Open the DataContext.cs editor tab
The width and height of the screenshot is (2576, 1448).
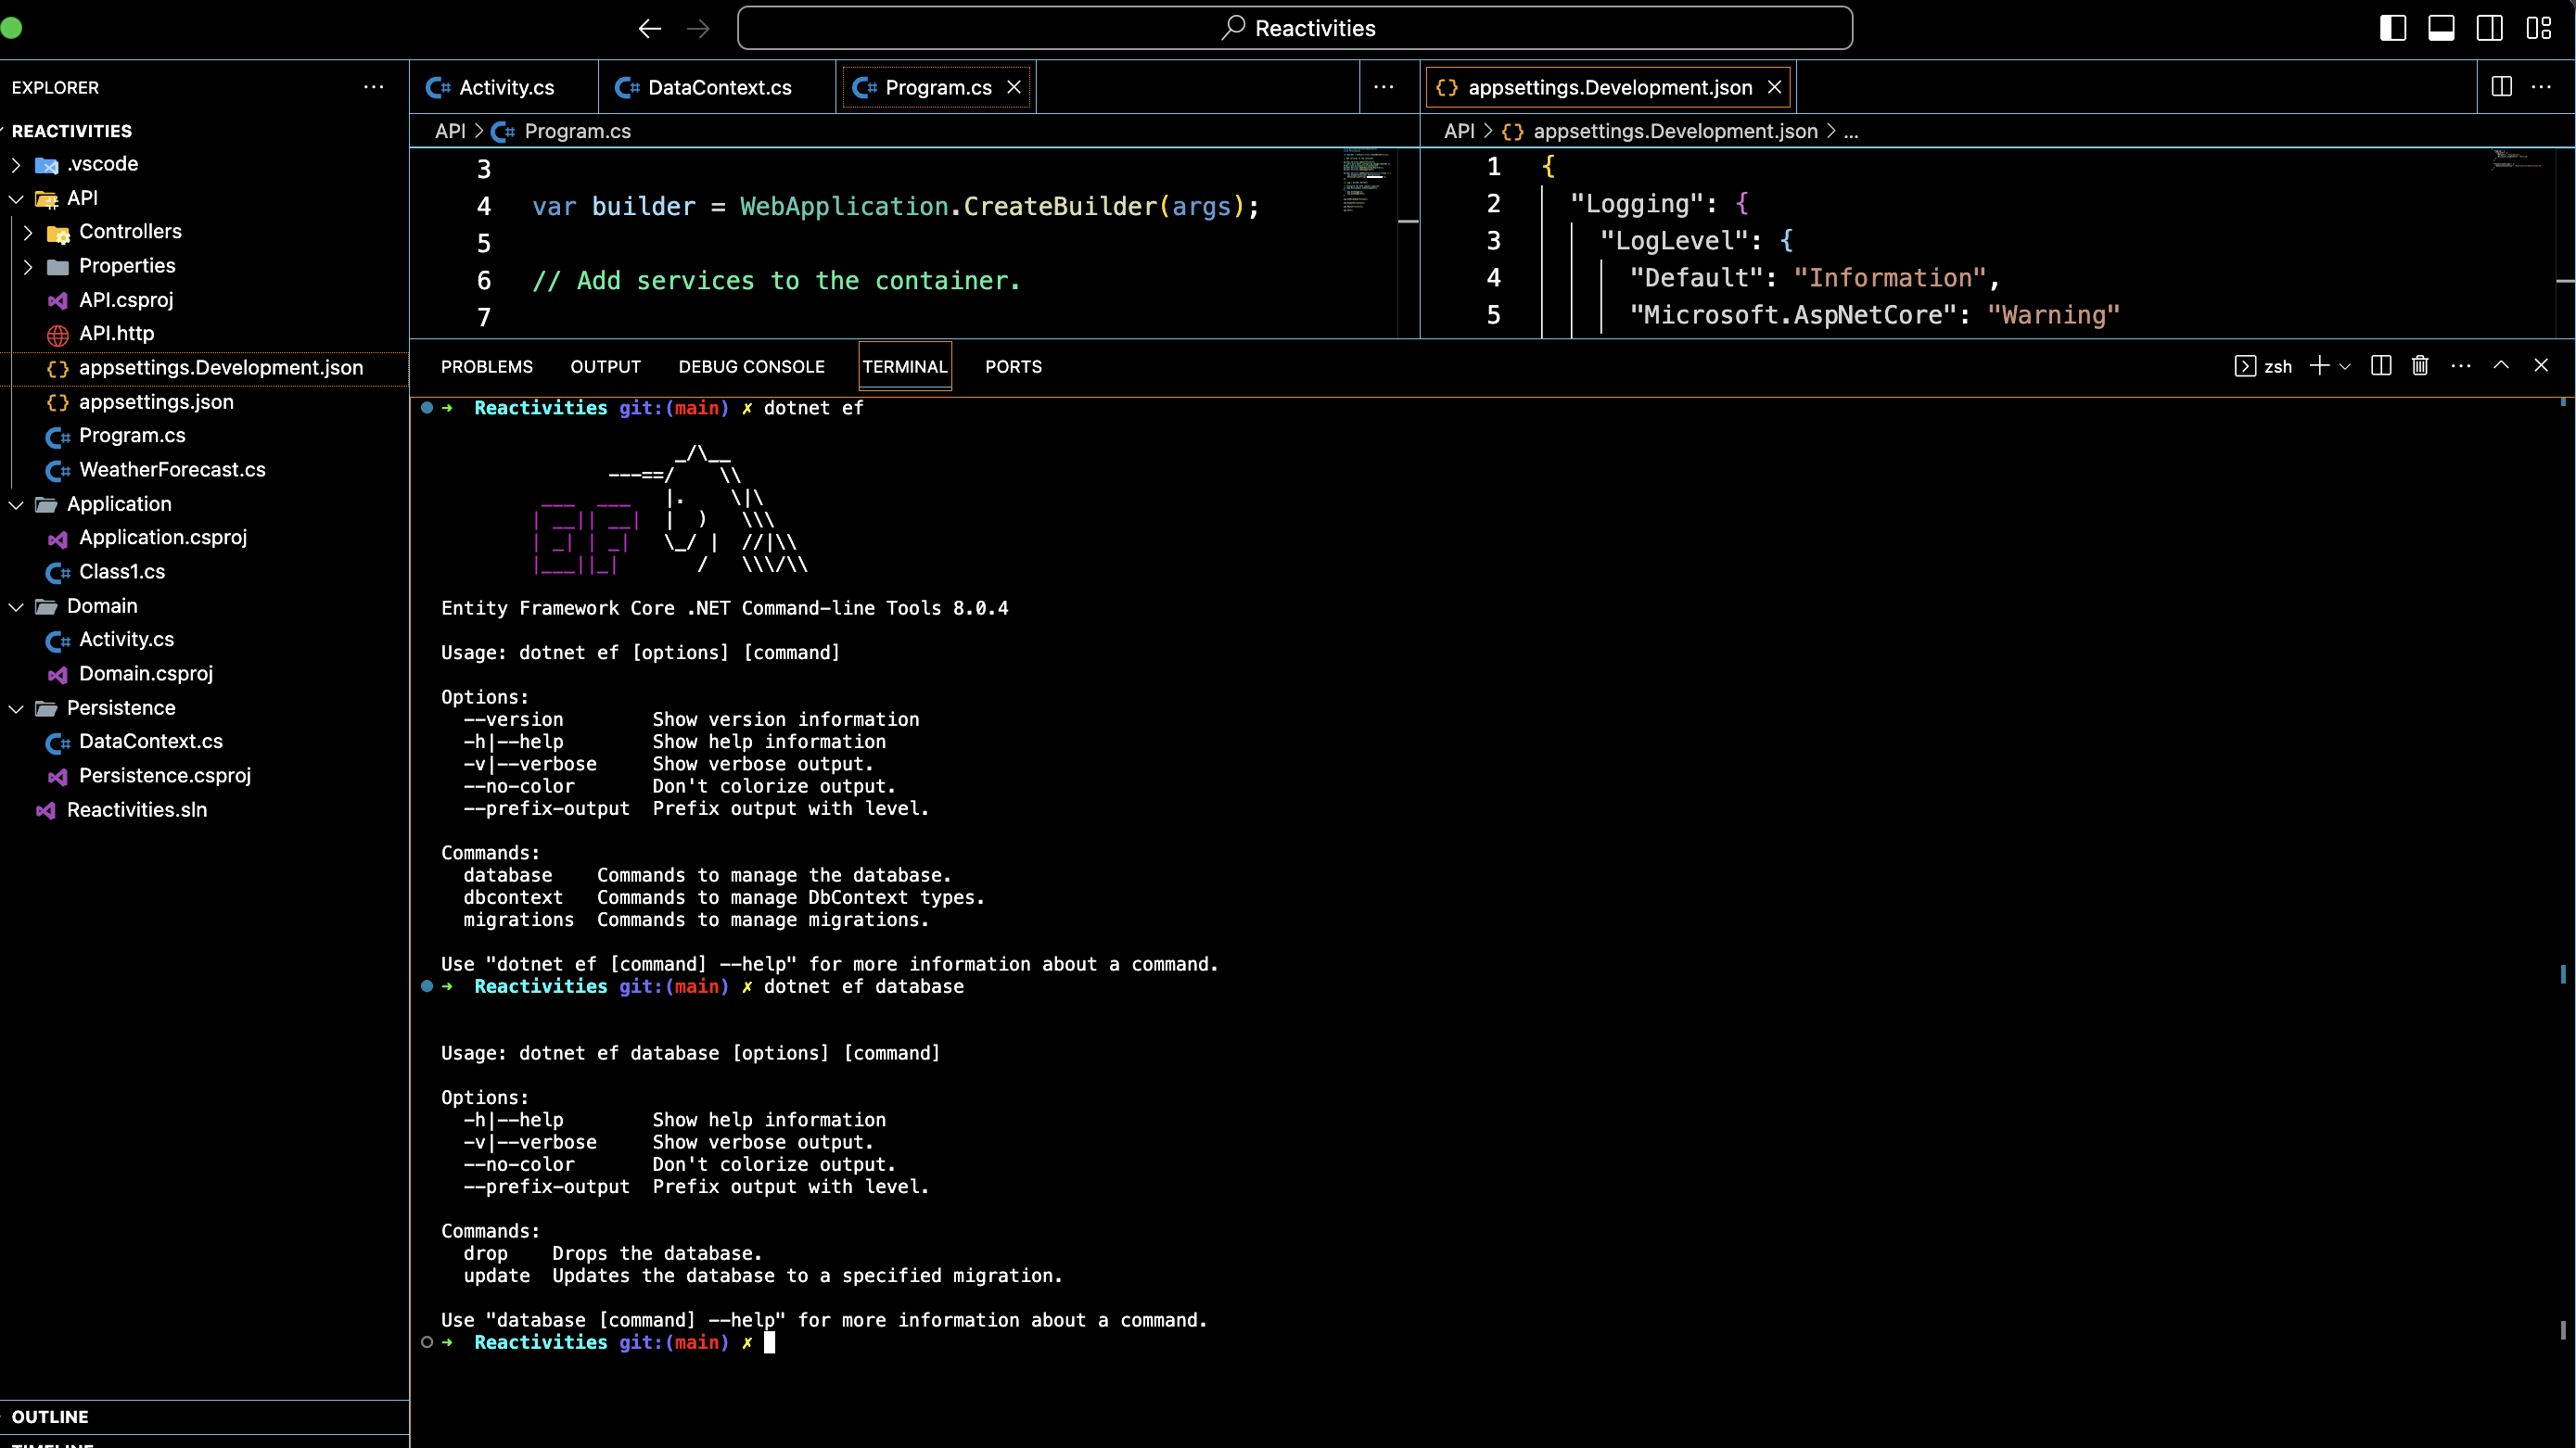[x=718, y=87]
